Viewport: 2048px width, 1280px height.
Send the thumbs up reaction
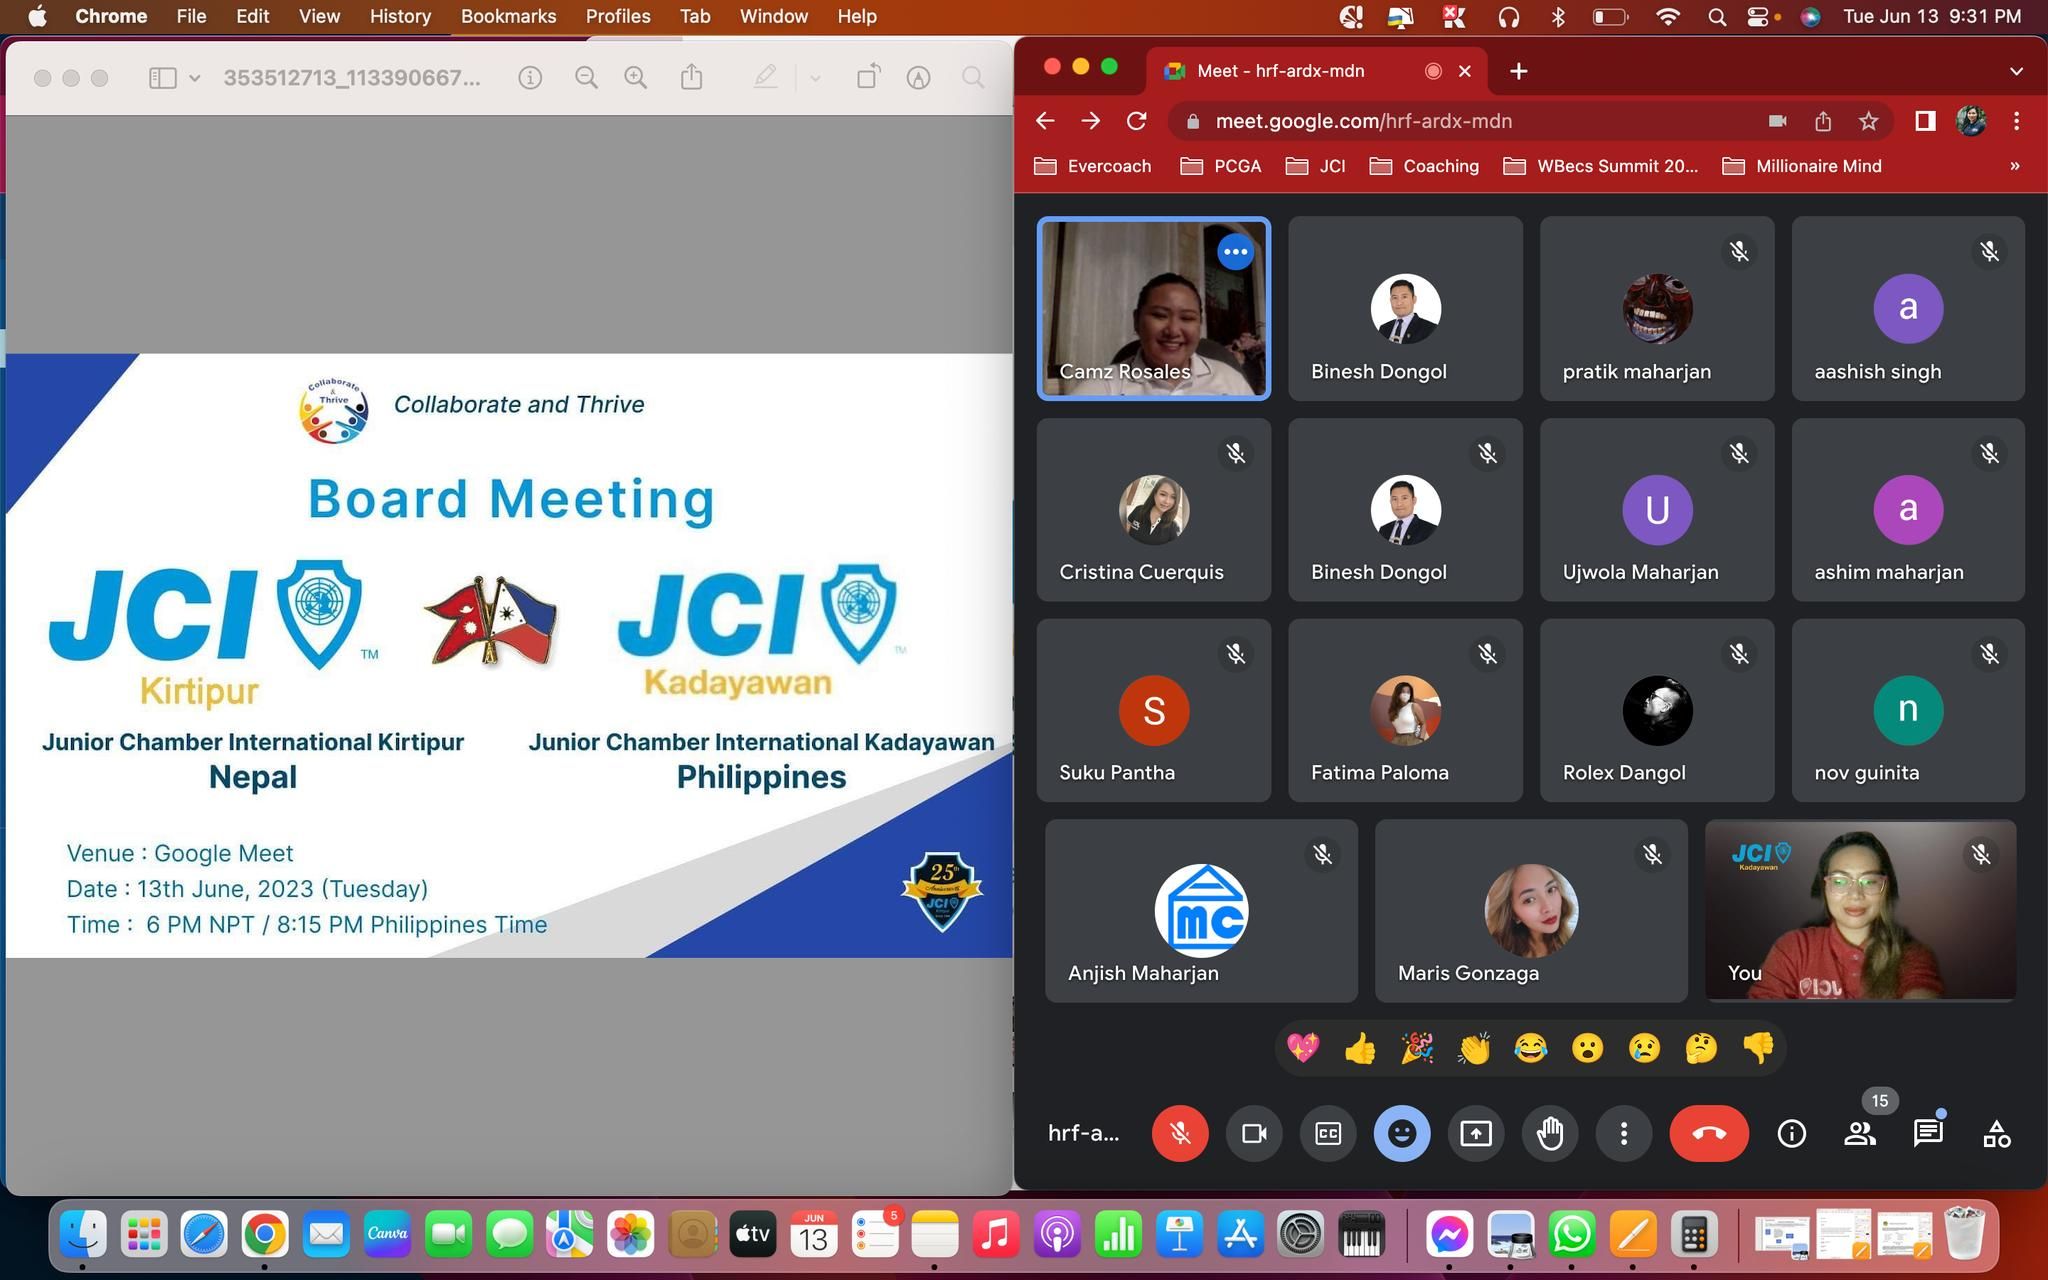coord(1360,1048)
